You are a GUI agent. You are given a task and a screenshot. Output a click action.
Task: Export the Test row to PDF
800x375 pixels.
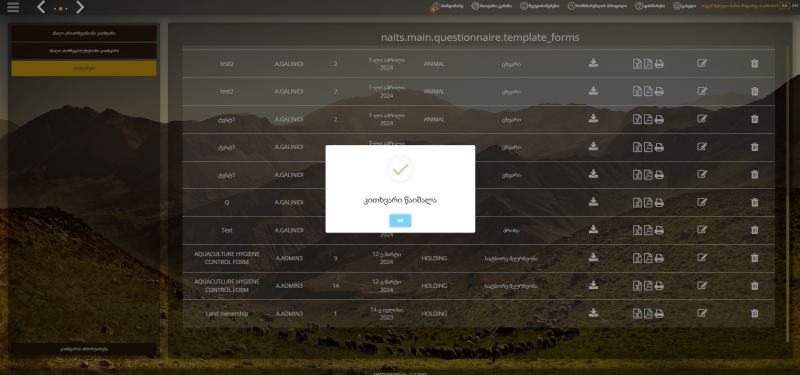[x=648, y=230]
